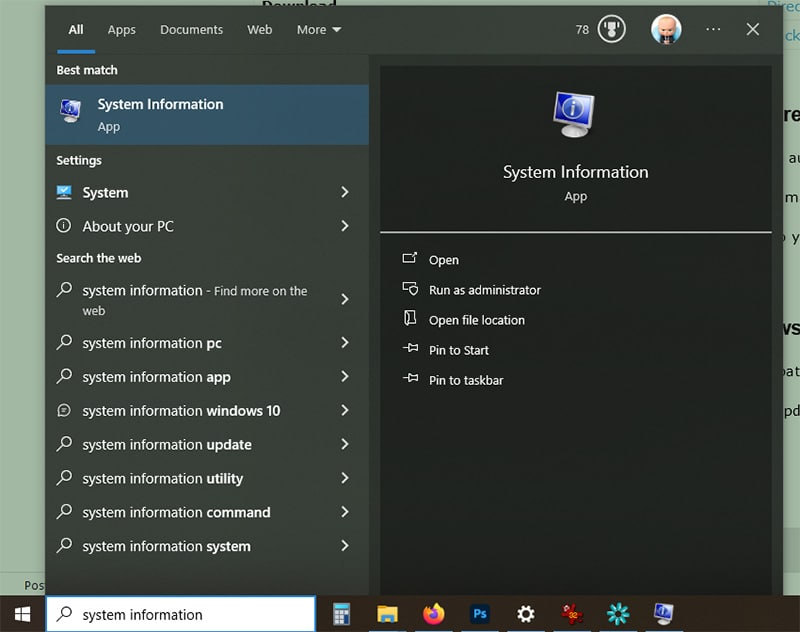
Task: Click inside the search input field
Action: 180,614
